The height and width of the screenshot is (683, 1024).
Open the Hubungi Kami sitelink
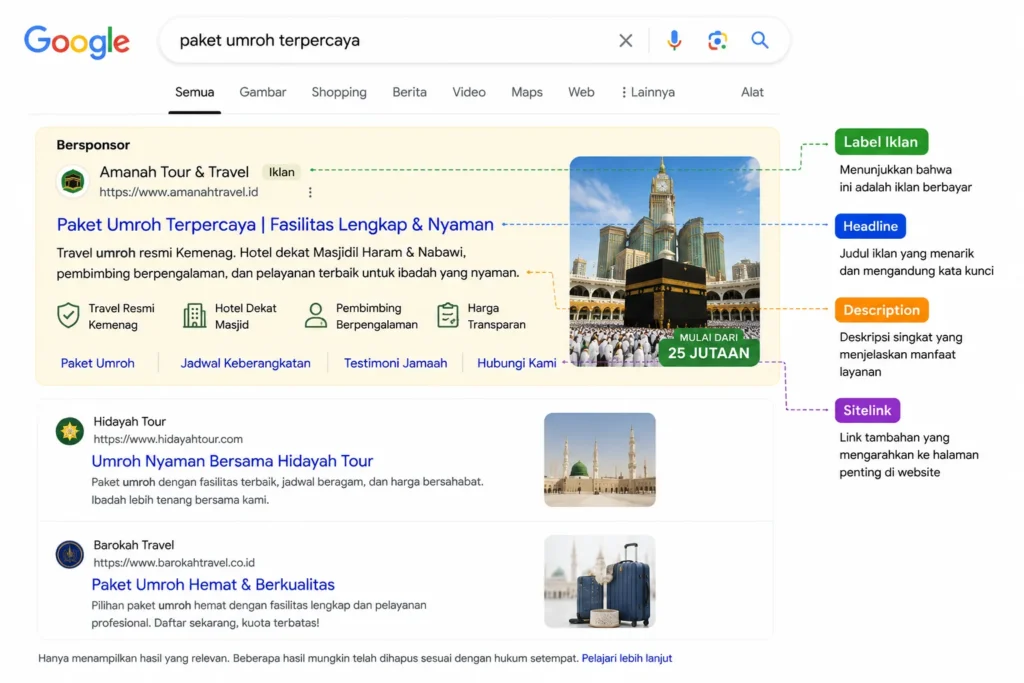pos(517,363)
